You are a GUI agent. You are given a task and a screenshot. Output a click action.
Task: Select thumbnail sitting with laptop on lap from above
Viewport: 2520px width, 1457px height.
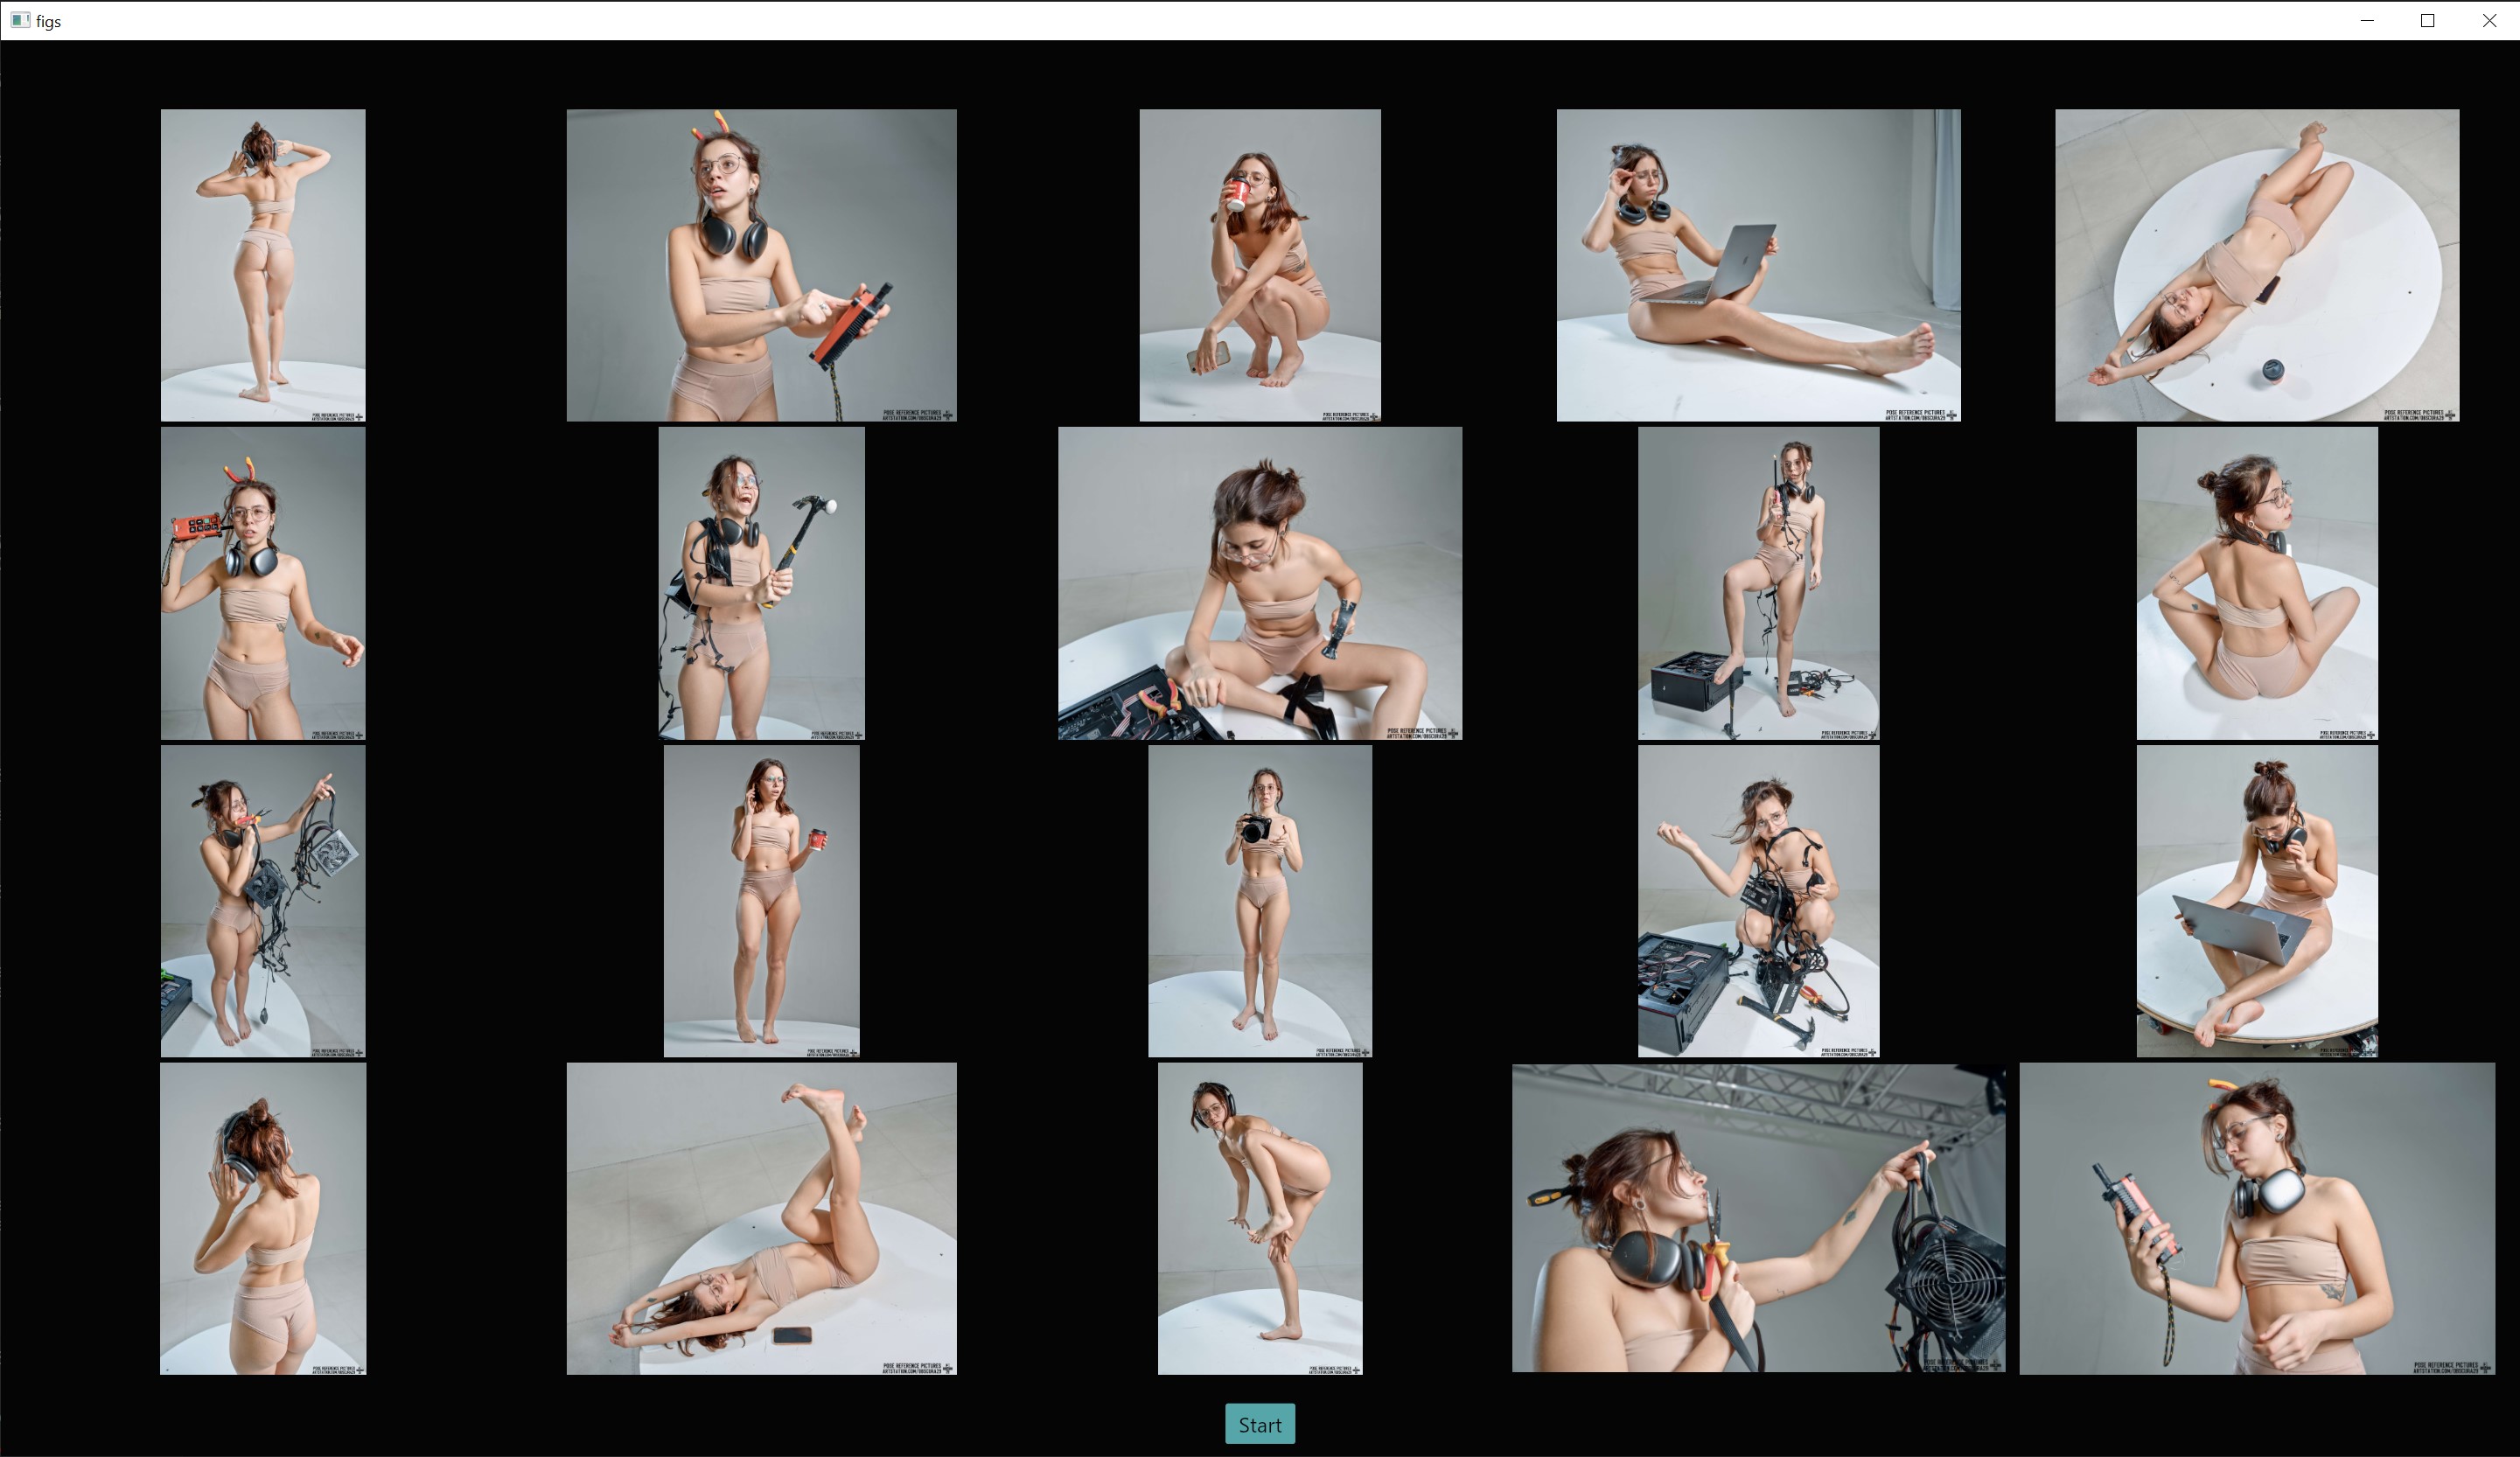pos(2257,901)
